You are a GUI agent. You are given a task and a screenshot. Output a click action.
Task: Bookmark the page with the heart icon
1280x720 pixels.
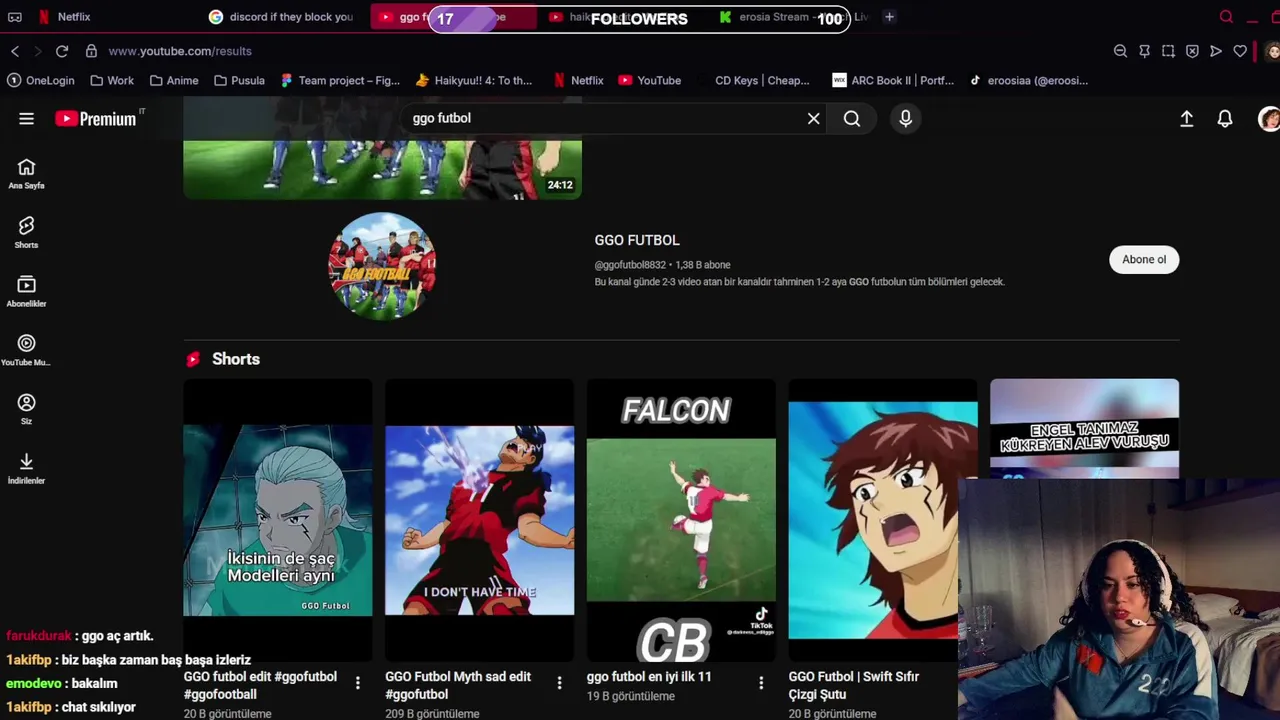1240,51
